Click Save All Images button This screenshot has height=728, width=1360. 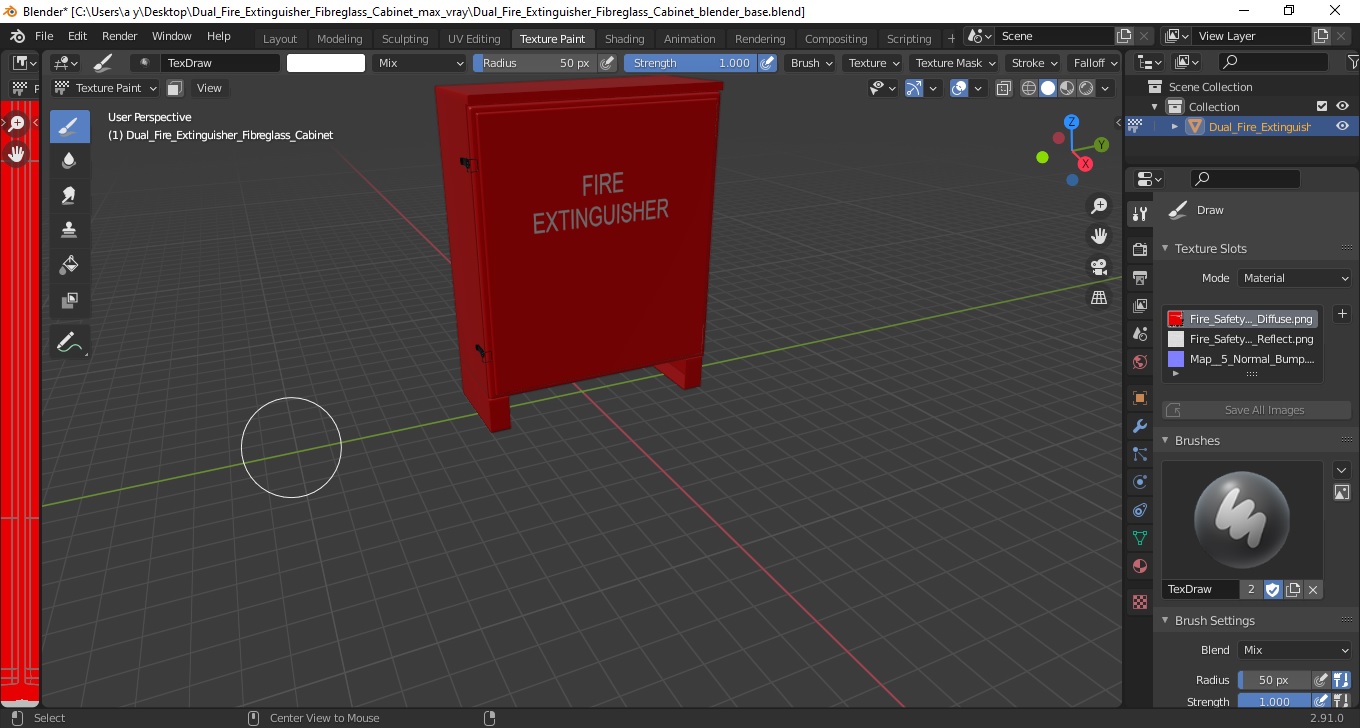click(x=1256, y=410)
